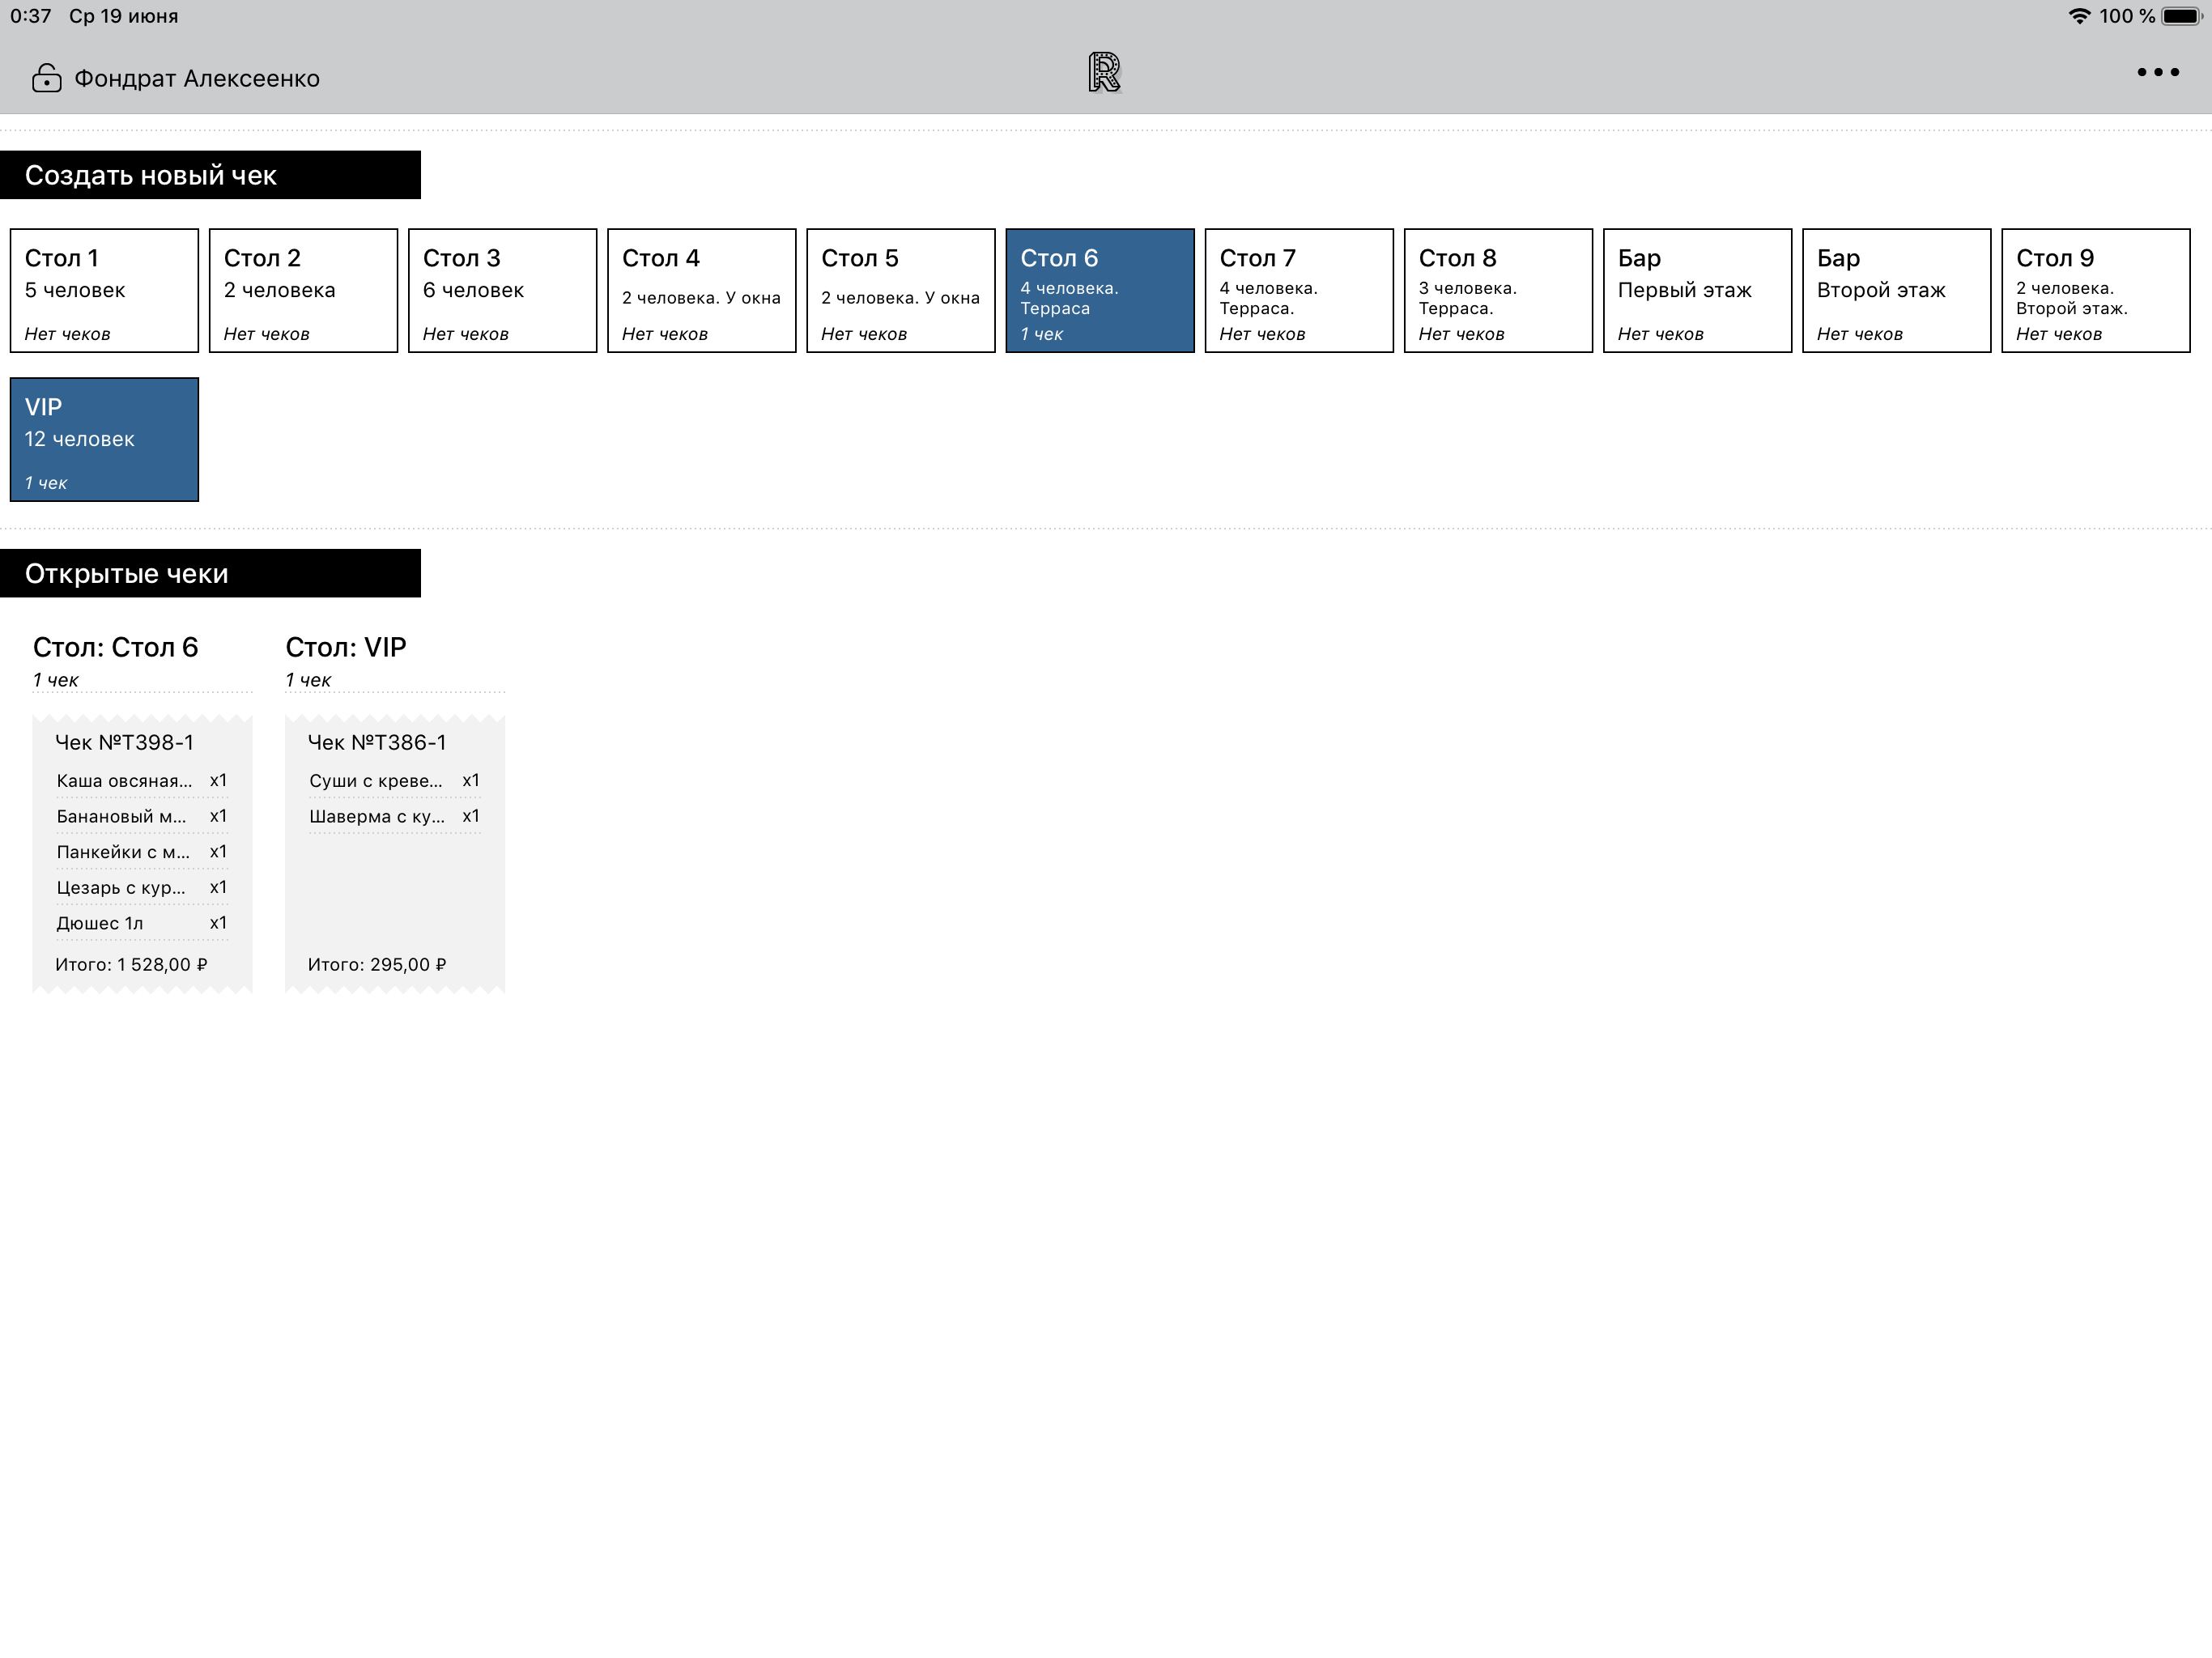Open receipt Чек №T398-1
The height and width of the screenshot is (1658, 2212).
click(142, 853)
